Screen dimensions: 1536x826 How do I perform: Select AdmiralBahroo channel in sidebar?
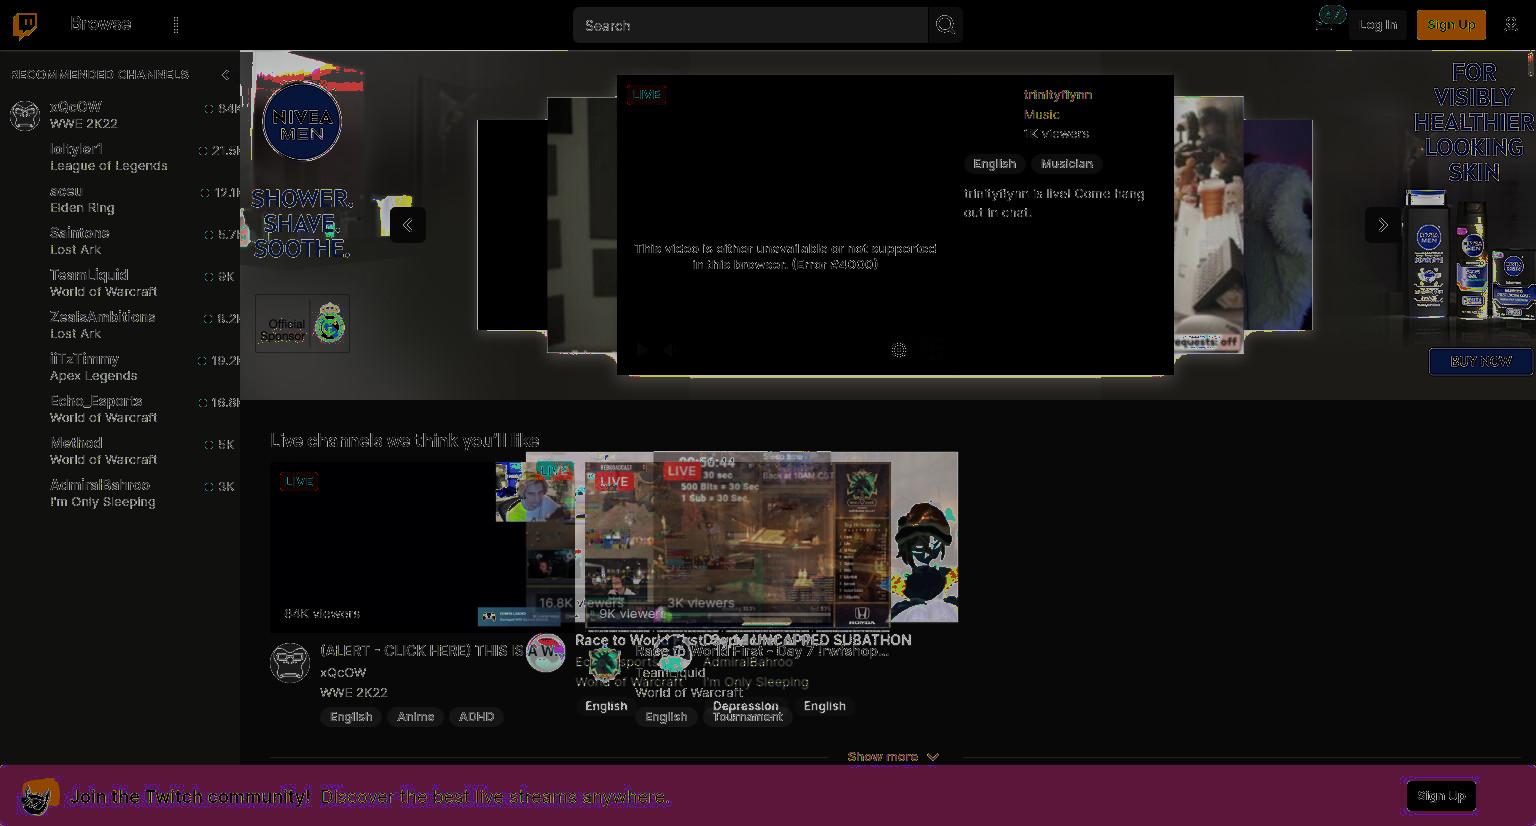click(120, 493)
